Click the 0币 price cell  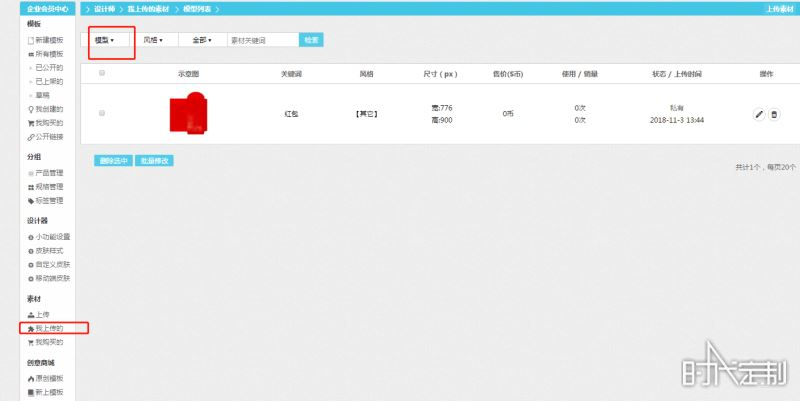(508, 114)
